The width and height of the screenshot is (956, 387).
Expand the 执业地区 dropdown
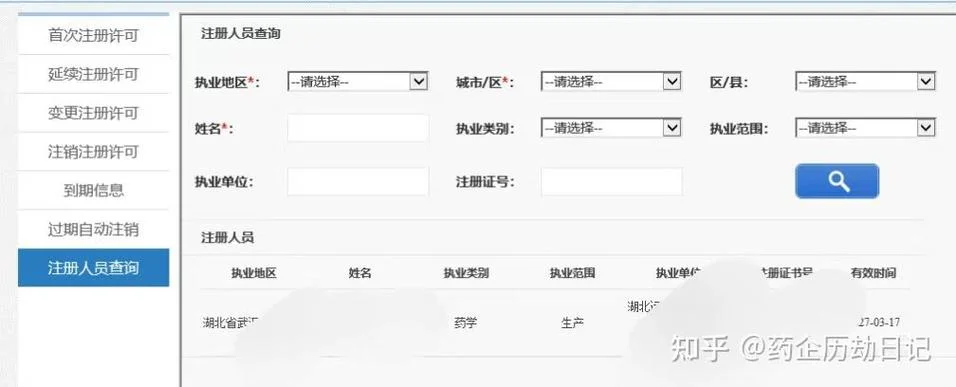pos(357,81)
